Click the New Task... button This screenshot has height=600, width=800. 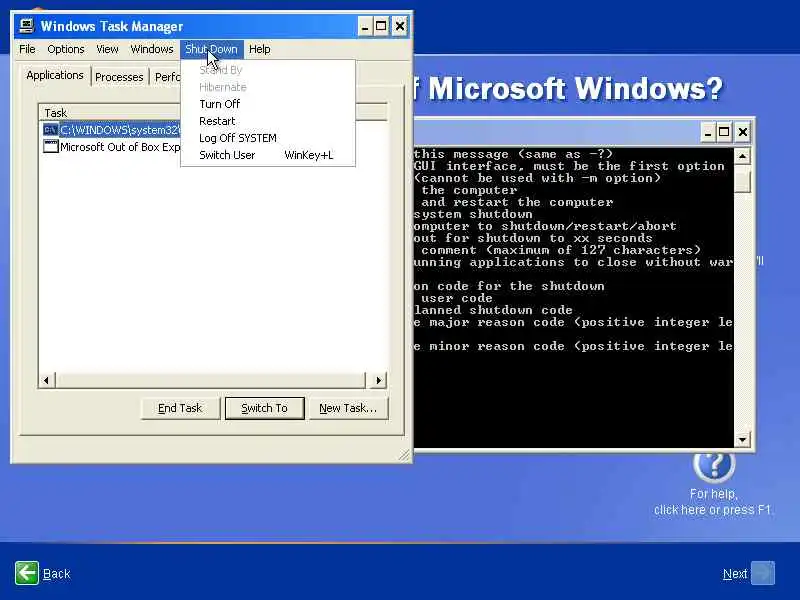348,408
